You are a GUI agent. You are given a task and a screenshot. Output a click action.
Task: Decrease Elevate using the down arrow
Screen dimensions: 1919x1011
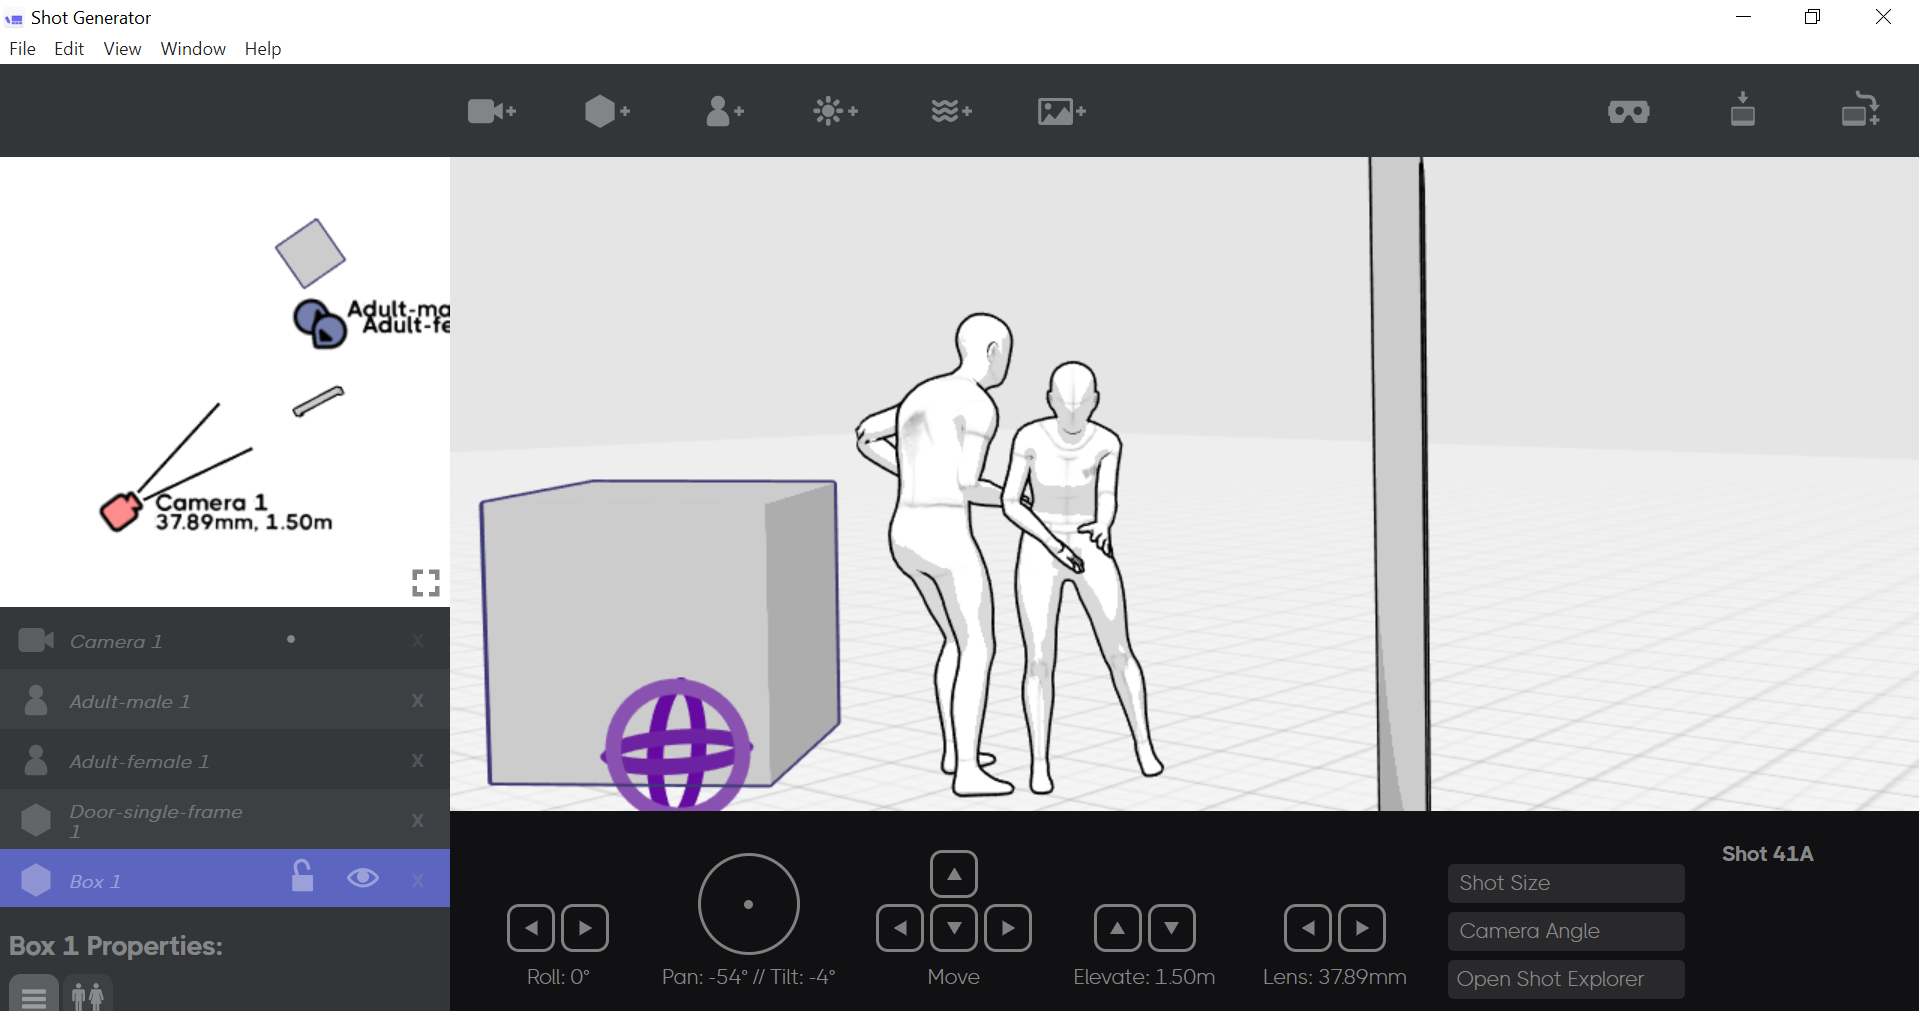coord(1172,927)
